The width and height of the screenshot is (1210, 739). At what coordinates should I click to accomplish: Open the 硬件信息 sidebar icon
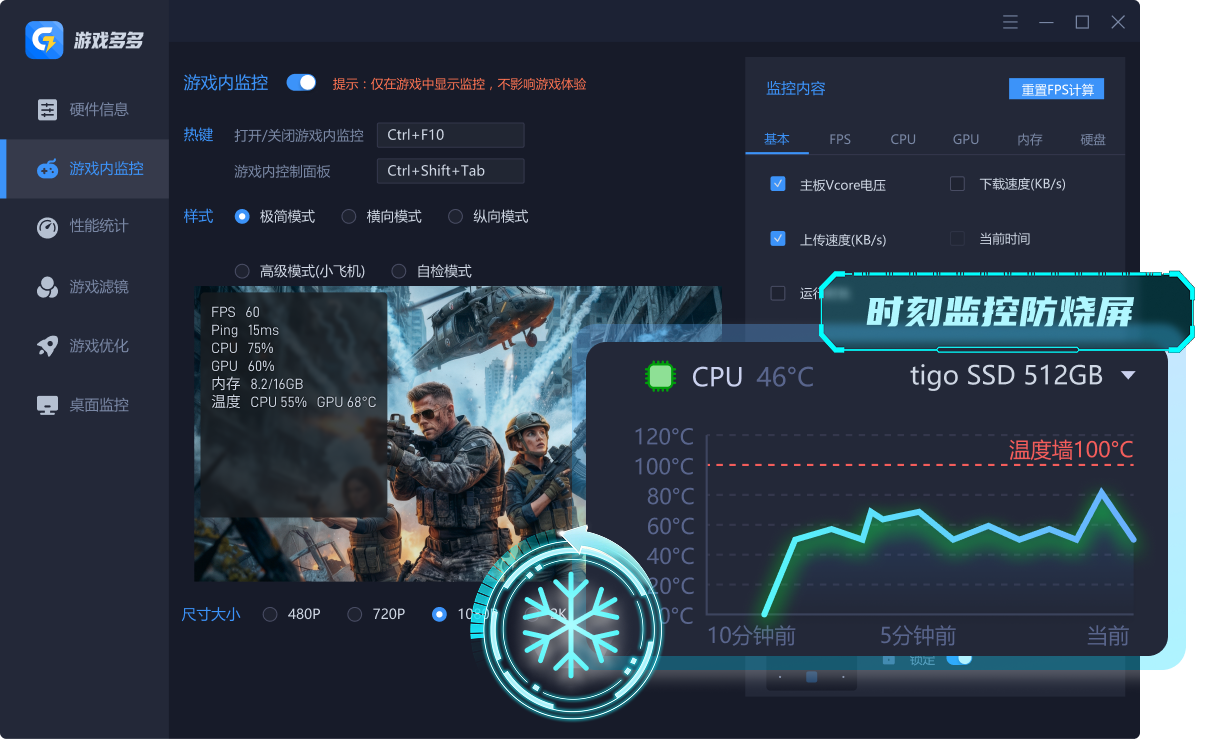point(48,110)
